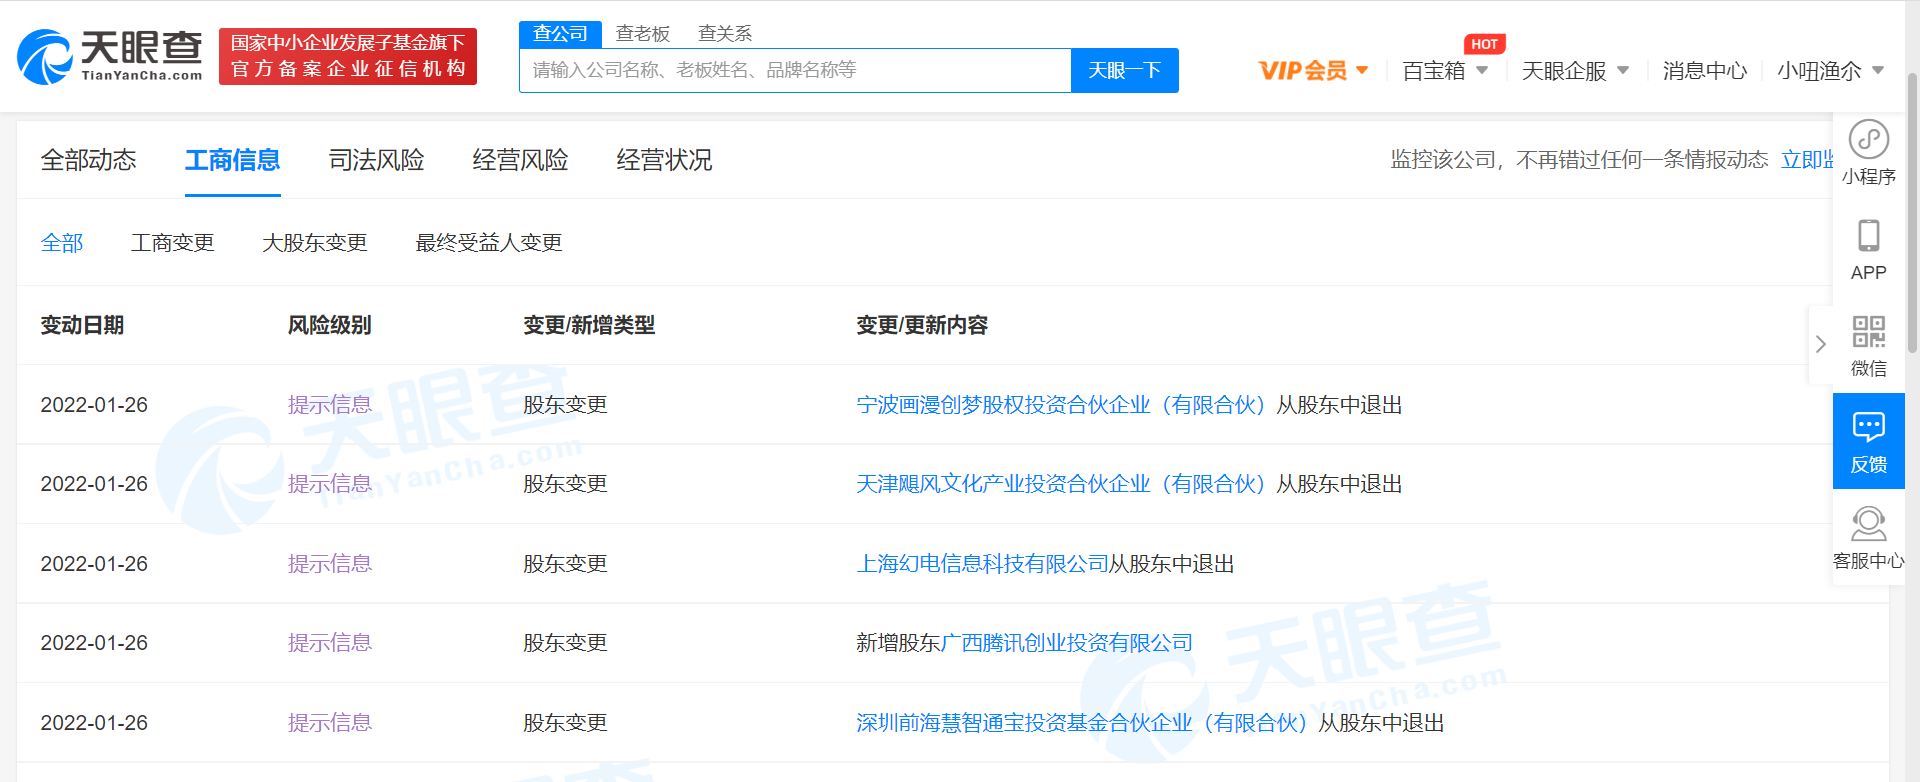This screenshot has height=782, width=1920.
Task: Click 提示信息 in the 宁波画漫创梦 row
Action: pyautogui.click(x=330, y=405)
